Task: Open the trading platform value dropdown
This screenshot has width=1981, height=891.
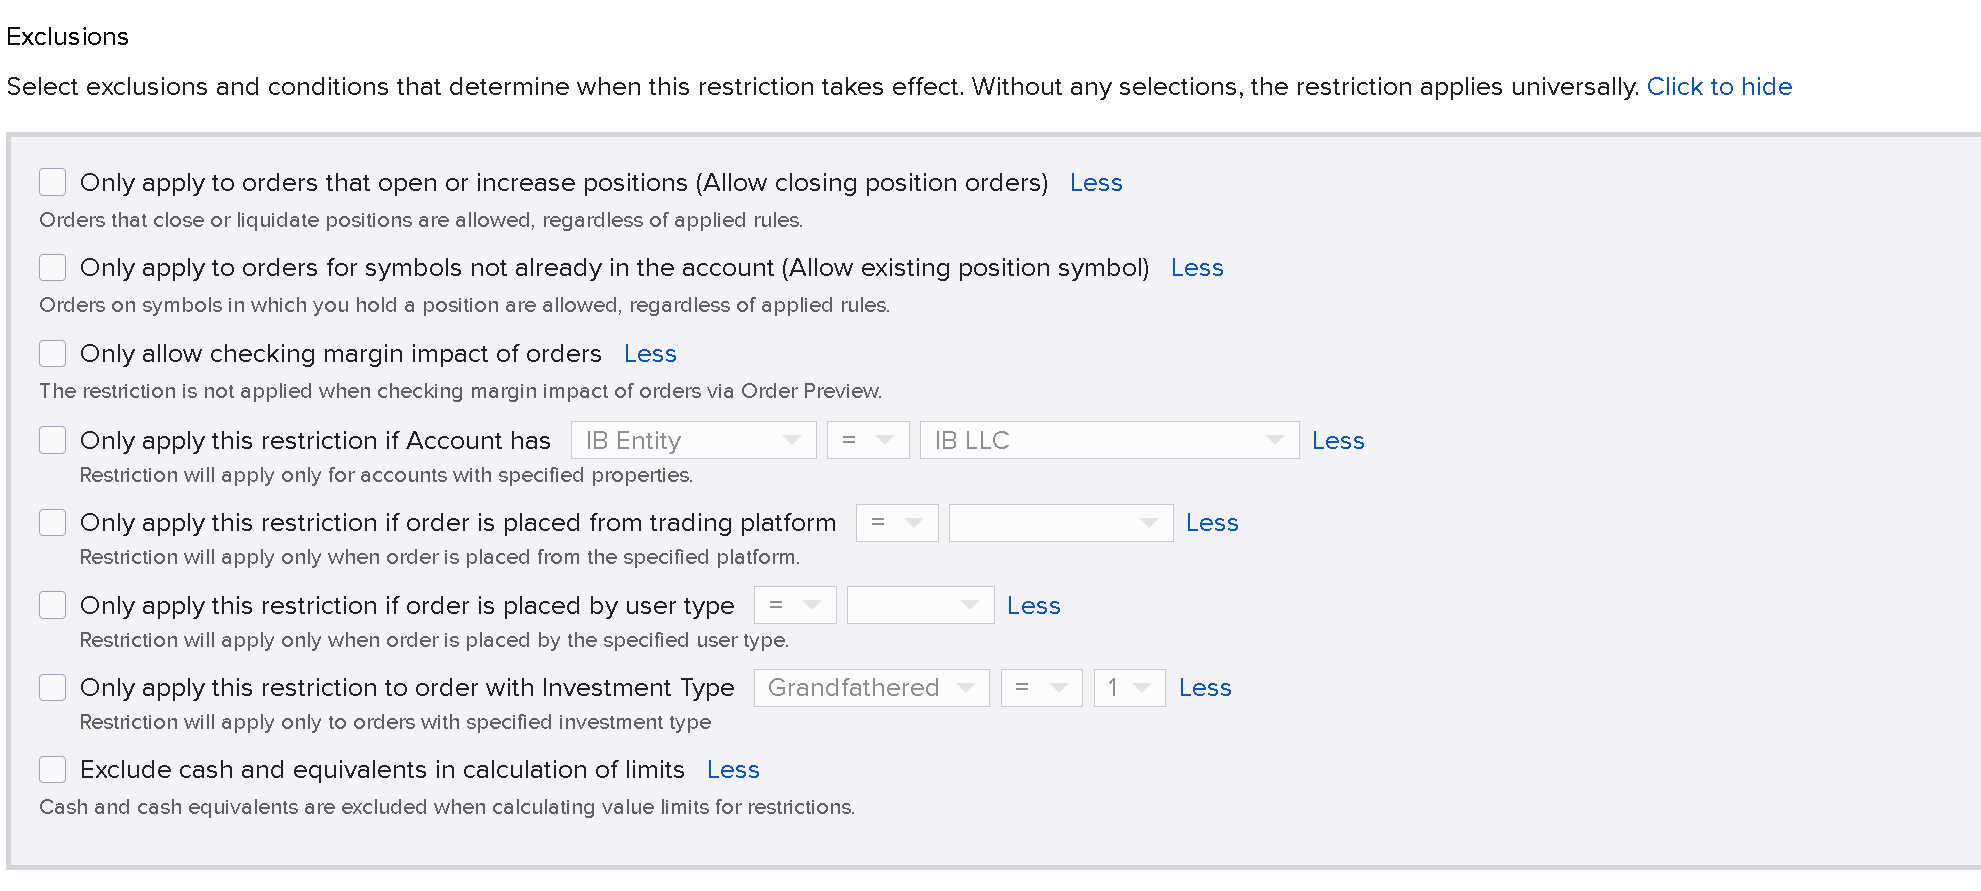Action: pos(1060,523)
